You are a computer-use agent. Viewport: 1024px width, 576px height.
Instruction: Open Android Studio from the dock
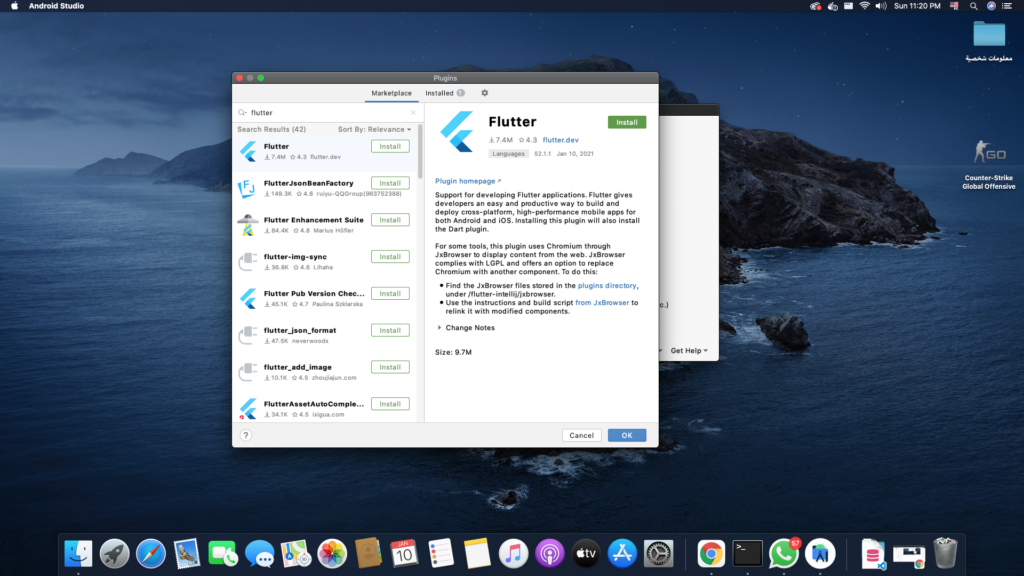820,554
